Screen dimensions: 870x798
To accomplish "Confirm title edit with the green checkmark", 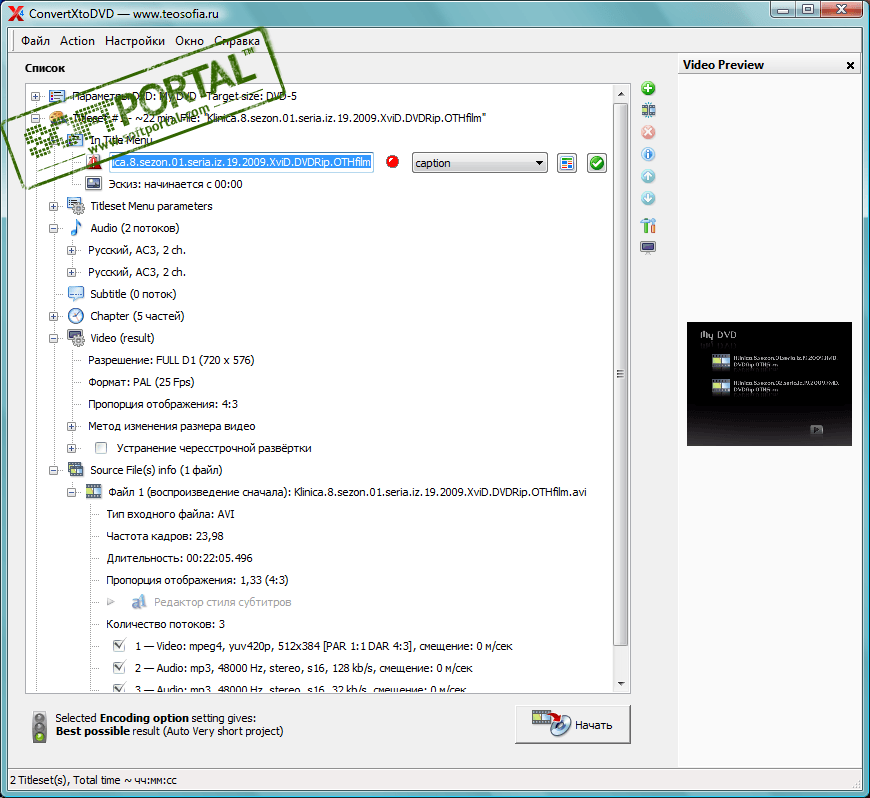I will click(x=596, y=163).
